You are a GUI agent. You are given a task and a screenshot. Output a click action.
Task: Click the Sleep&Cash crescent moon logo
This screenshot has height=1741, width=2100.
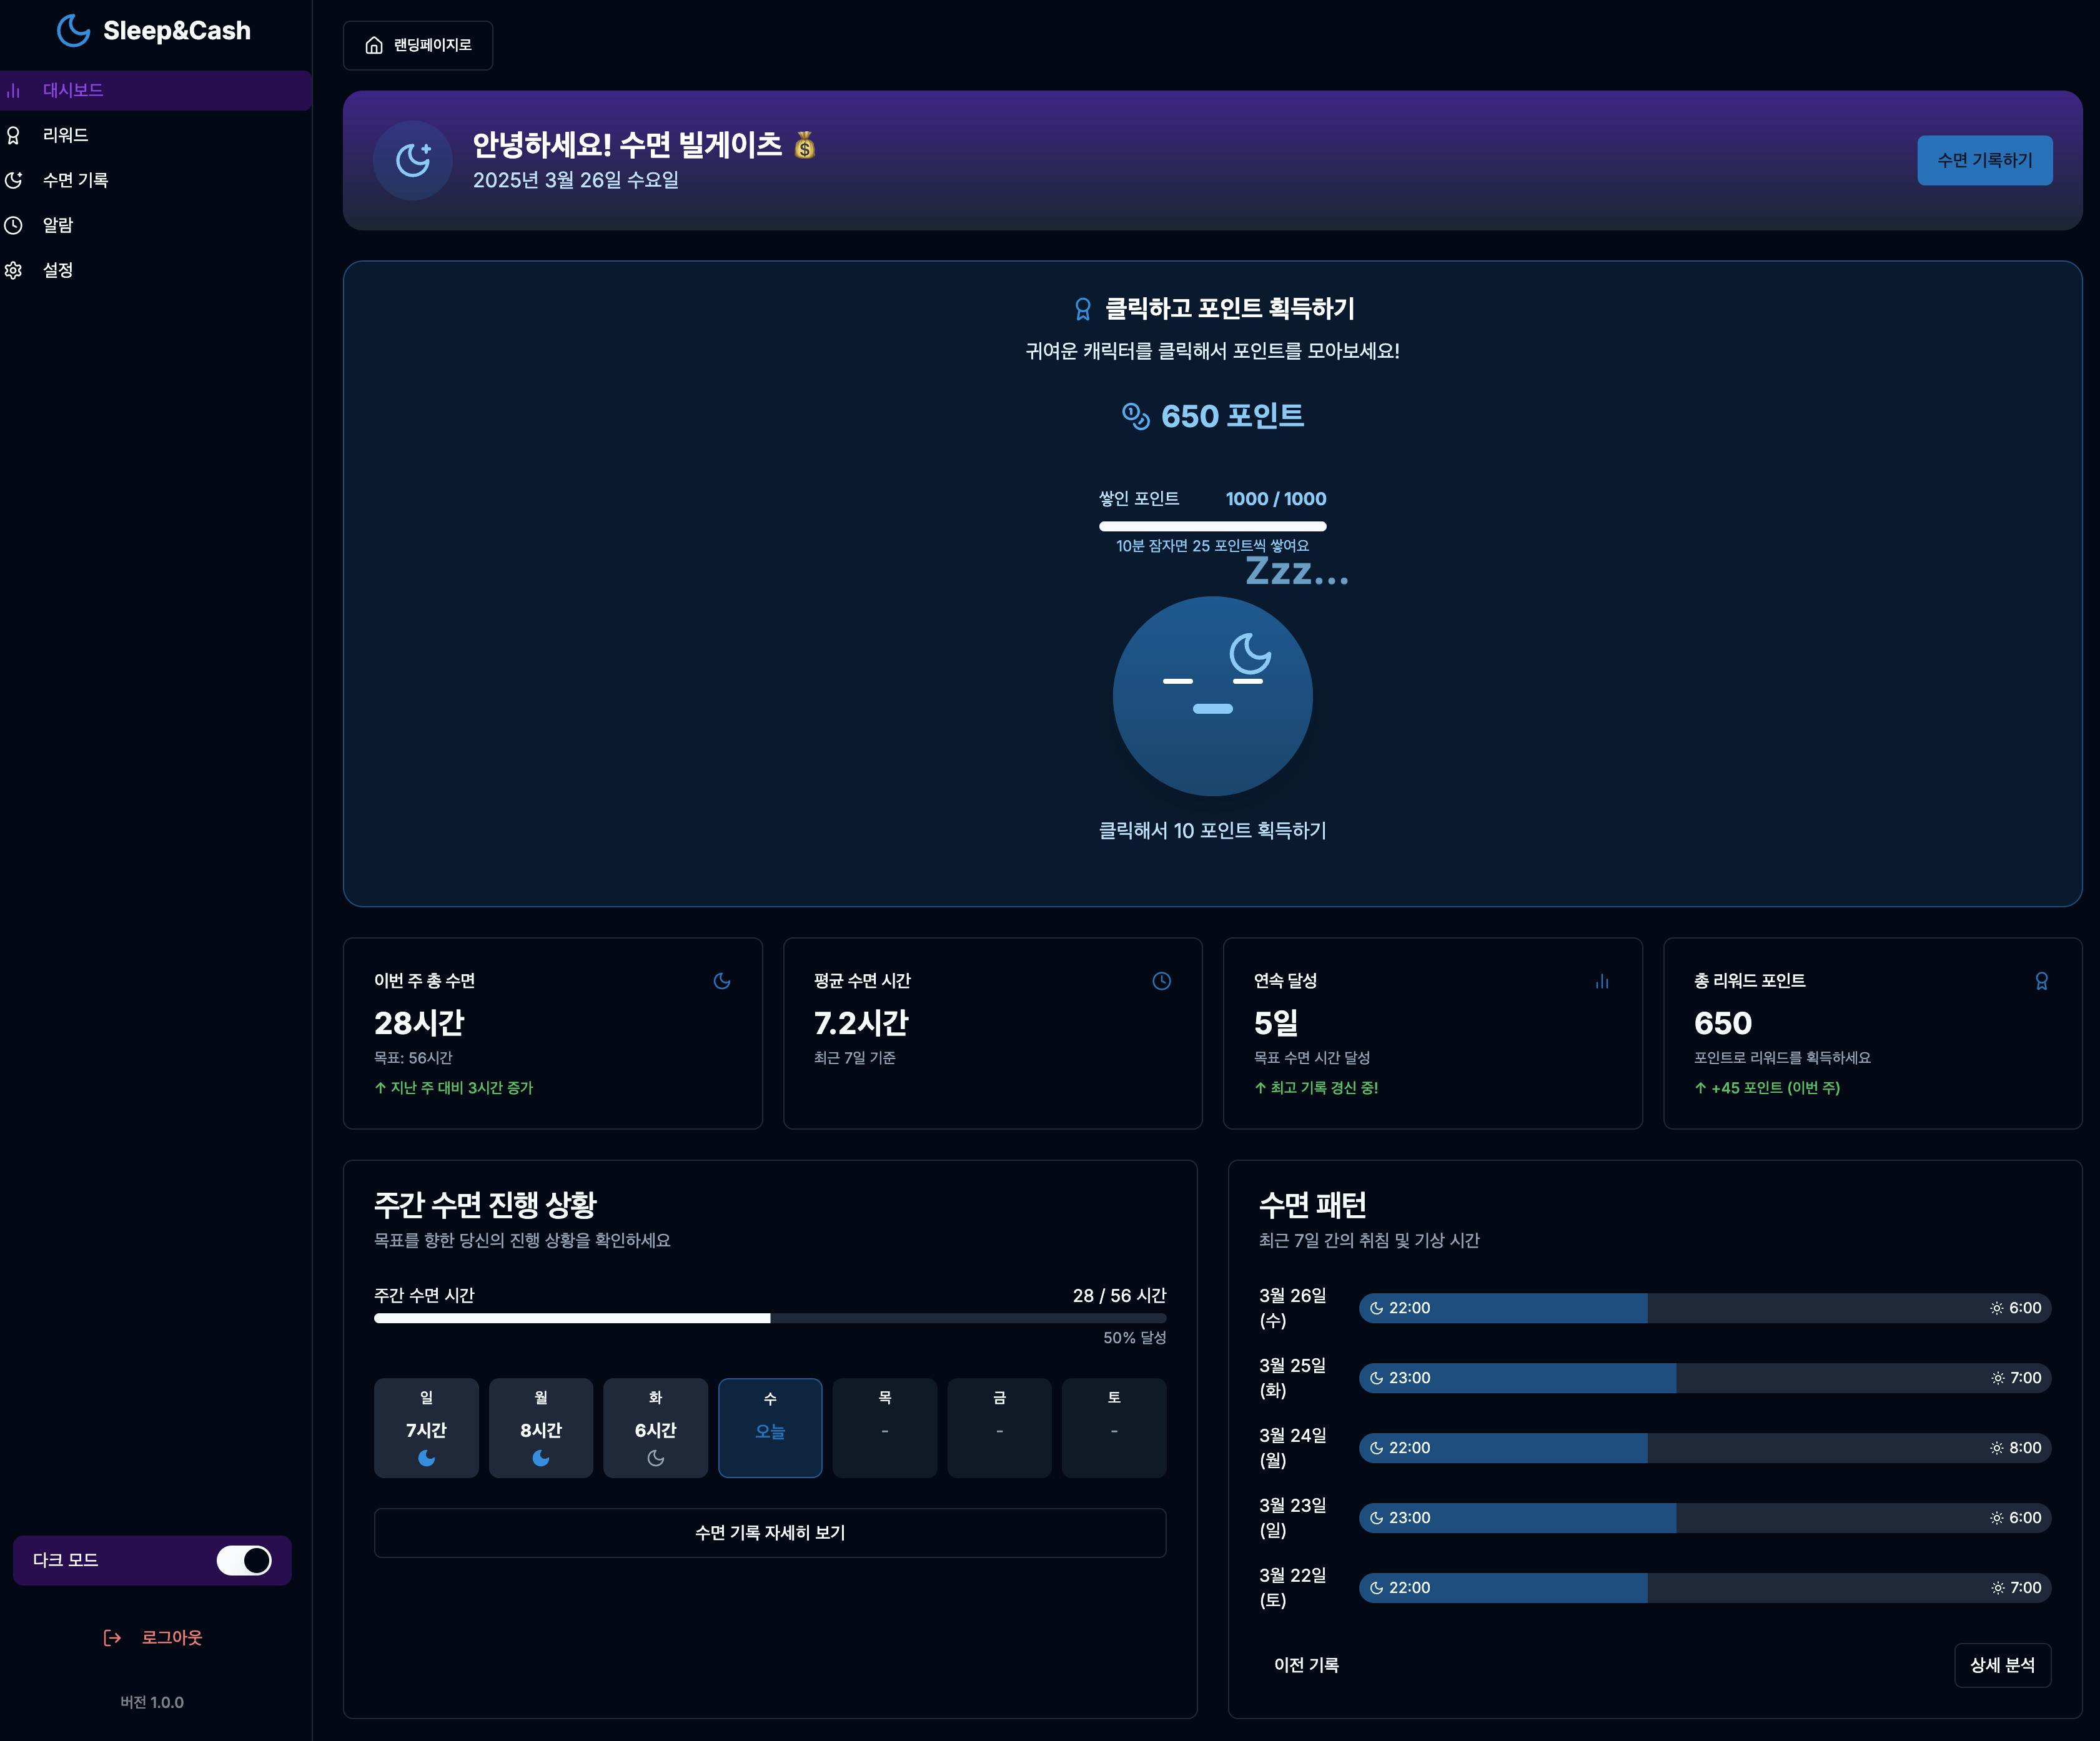point(73,31)
